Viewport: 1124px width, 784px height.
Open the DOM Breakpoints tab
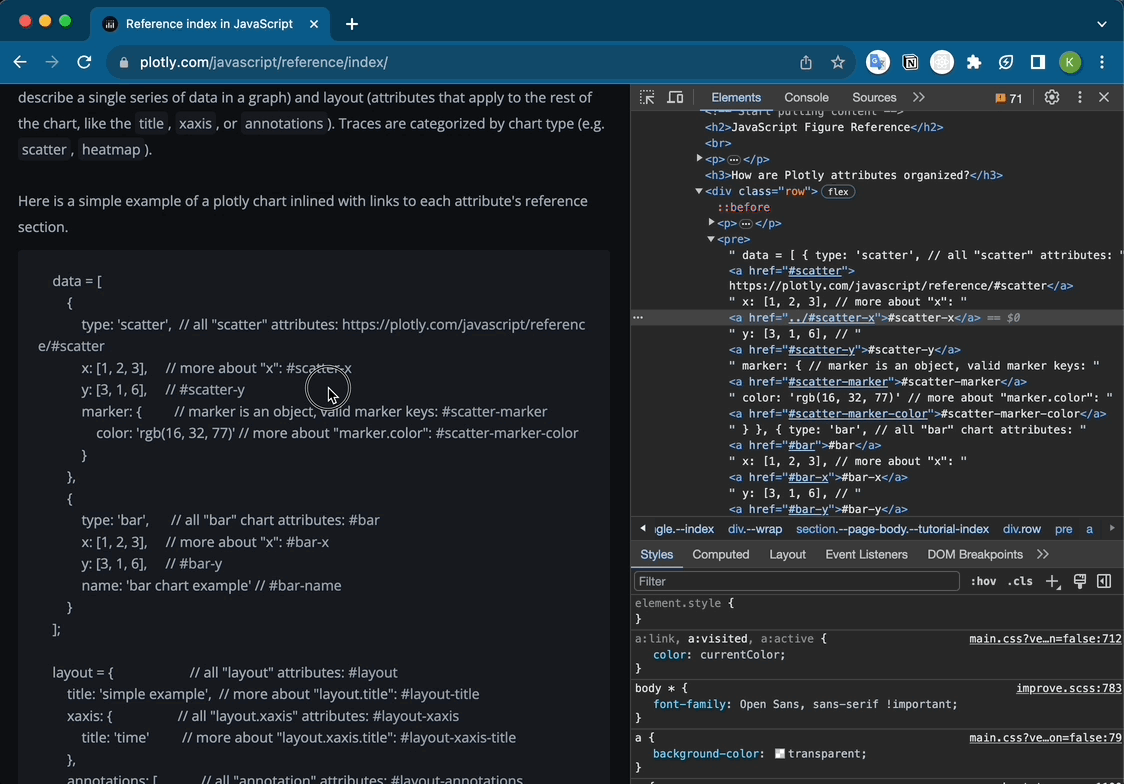point(974,555)
